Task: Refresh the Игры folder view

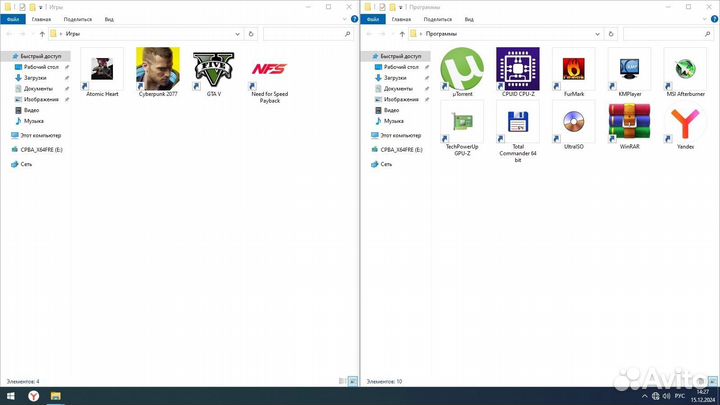Action: [251, 34]
